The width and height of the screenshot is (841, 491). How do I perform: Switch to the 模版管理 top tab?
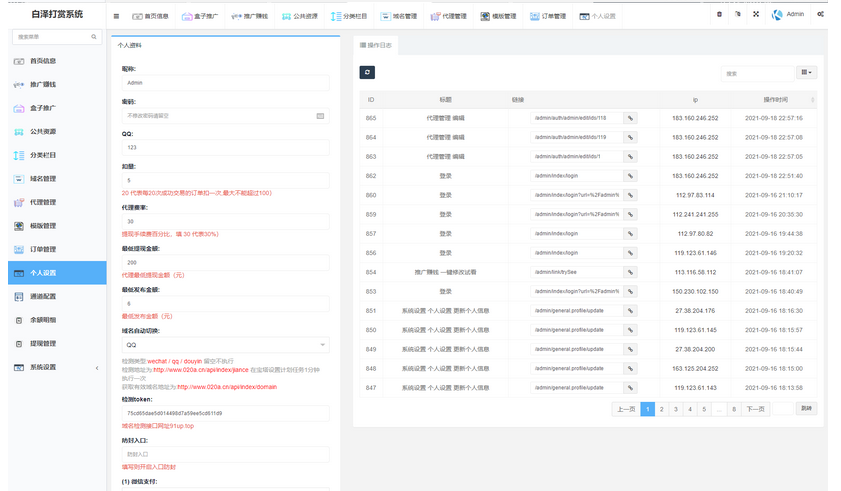tap(498, 16)
